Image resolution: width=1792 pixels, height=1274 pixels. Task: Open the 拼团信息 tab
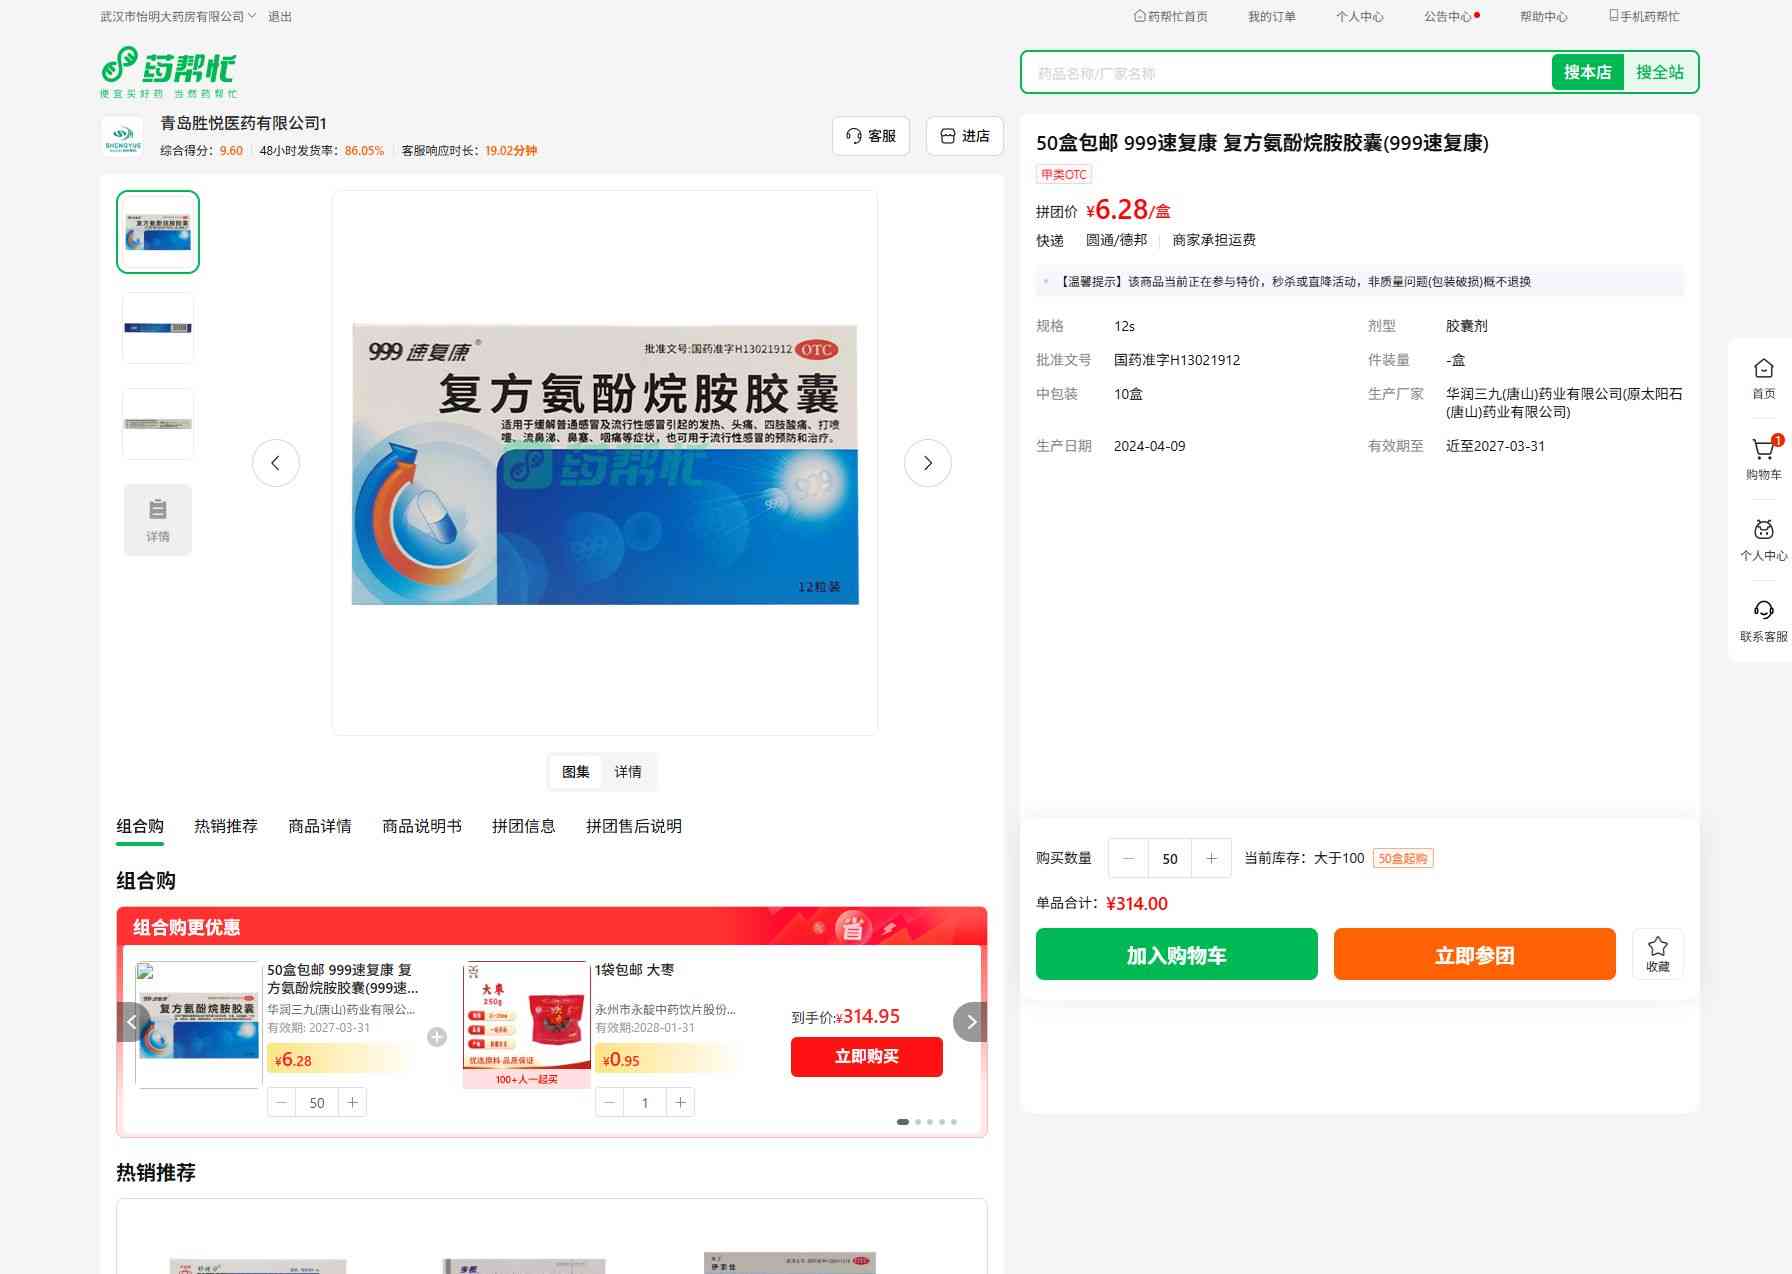(523, 826)
